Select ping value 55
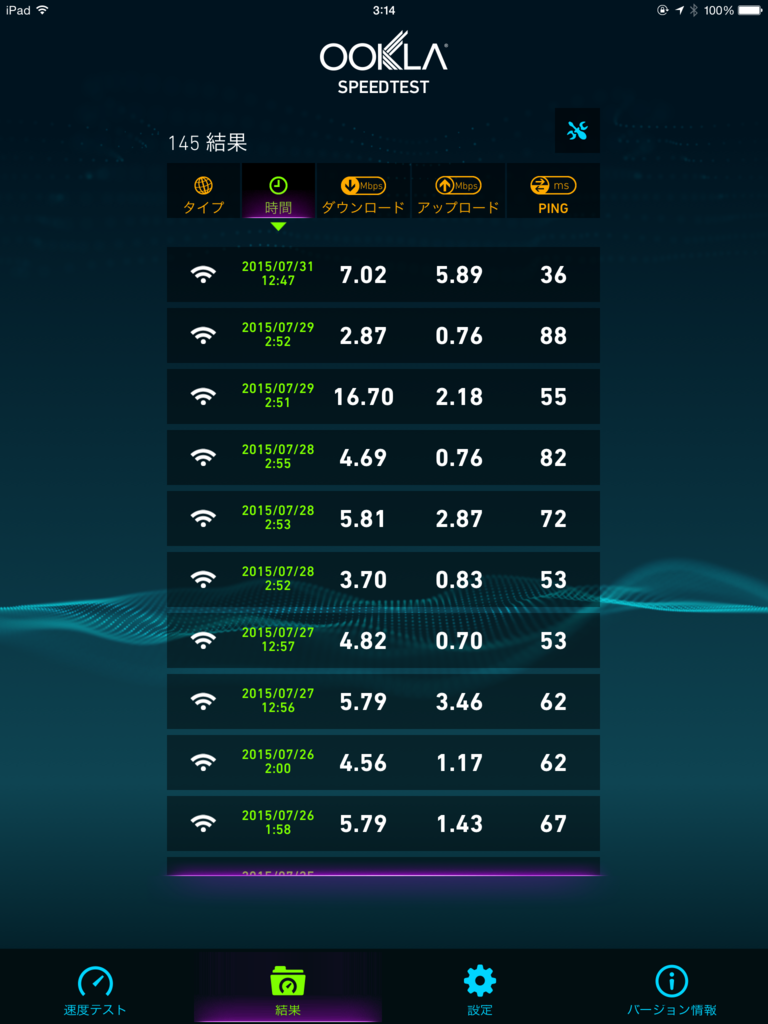Viewport: 768px width, 1024px height. tap(553, 397)
